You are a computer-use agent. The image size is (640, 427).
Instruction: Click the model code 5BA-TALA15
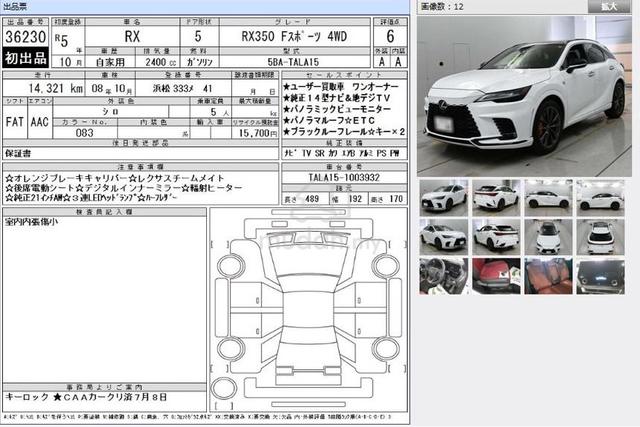(x=293, y=62)
